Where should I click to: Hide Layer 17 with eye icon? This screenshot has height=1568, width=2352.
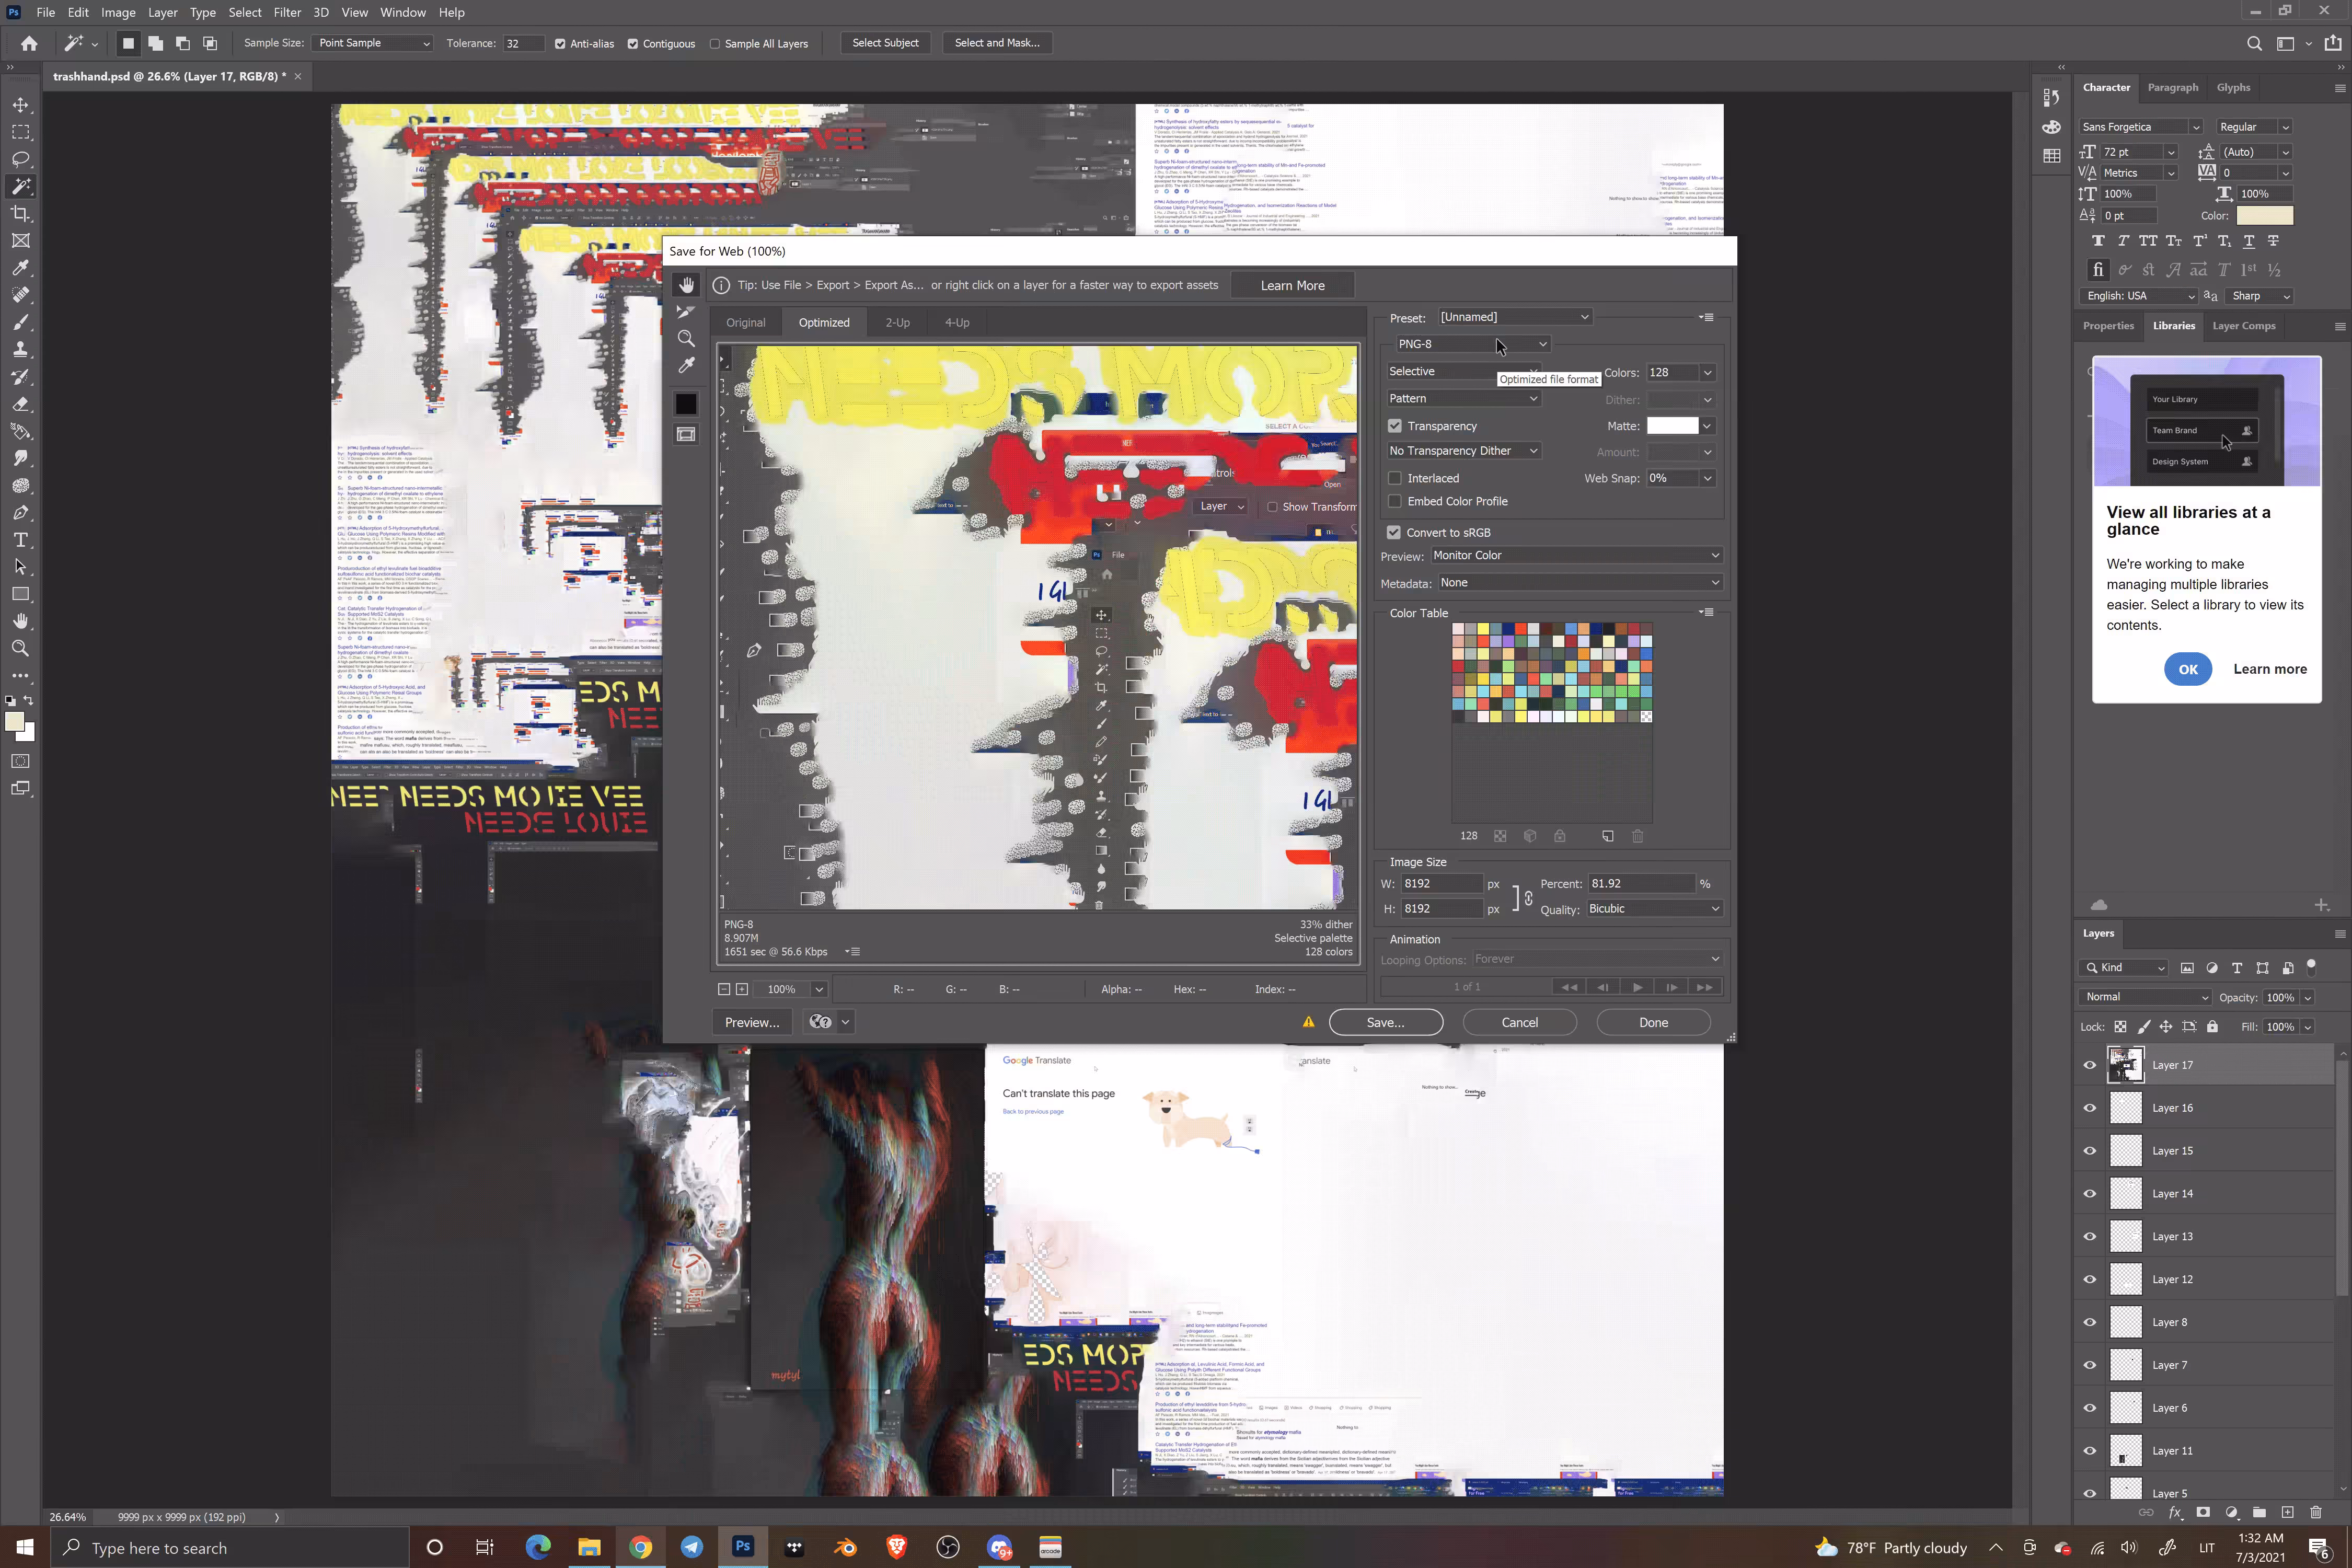point(2090,1065)
